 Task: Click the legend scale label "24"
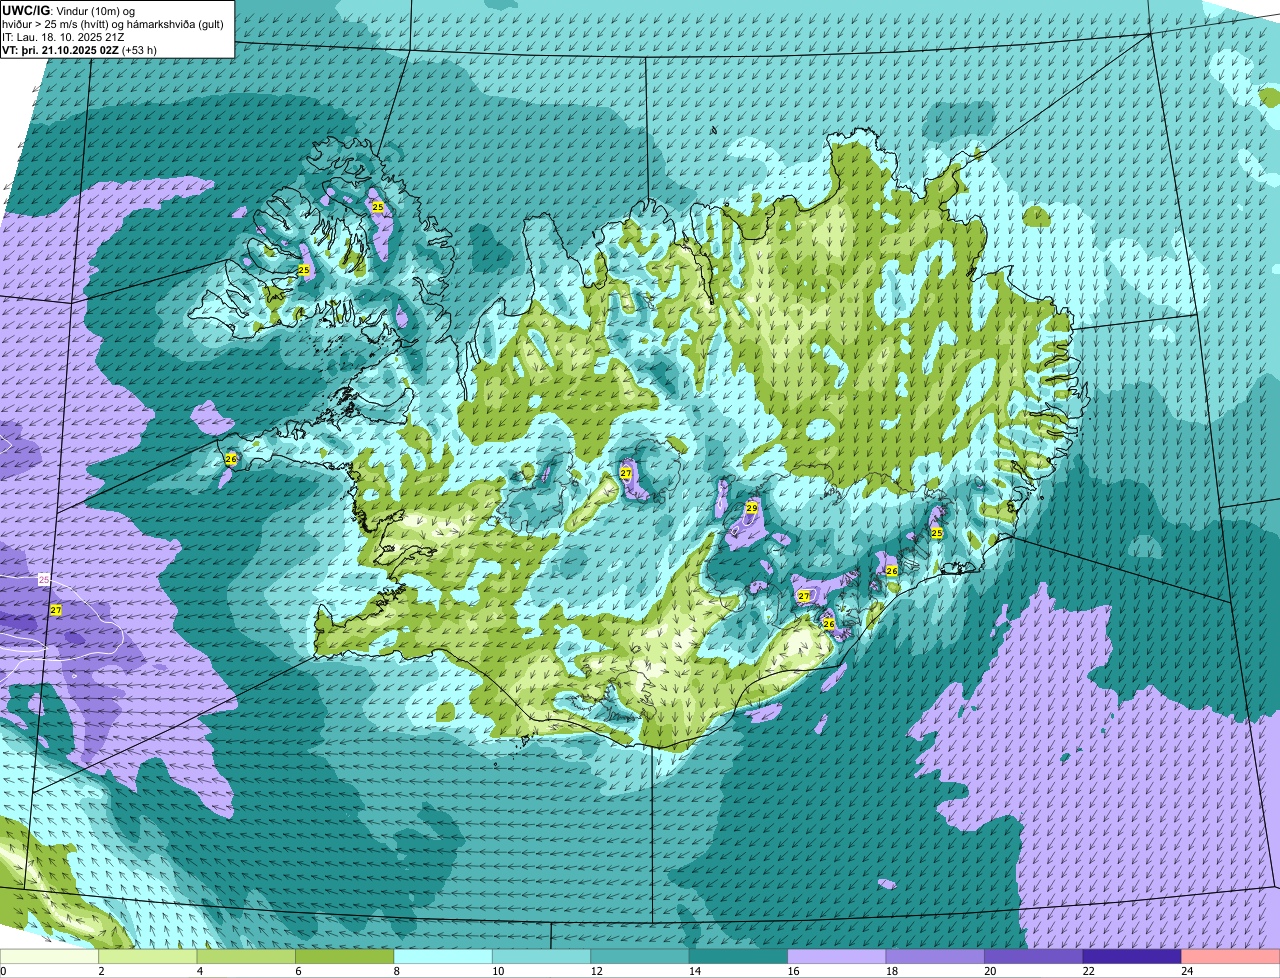pos(1185,970)
